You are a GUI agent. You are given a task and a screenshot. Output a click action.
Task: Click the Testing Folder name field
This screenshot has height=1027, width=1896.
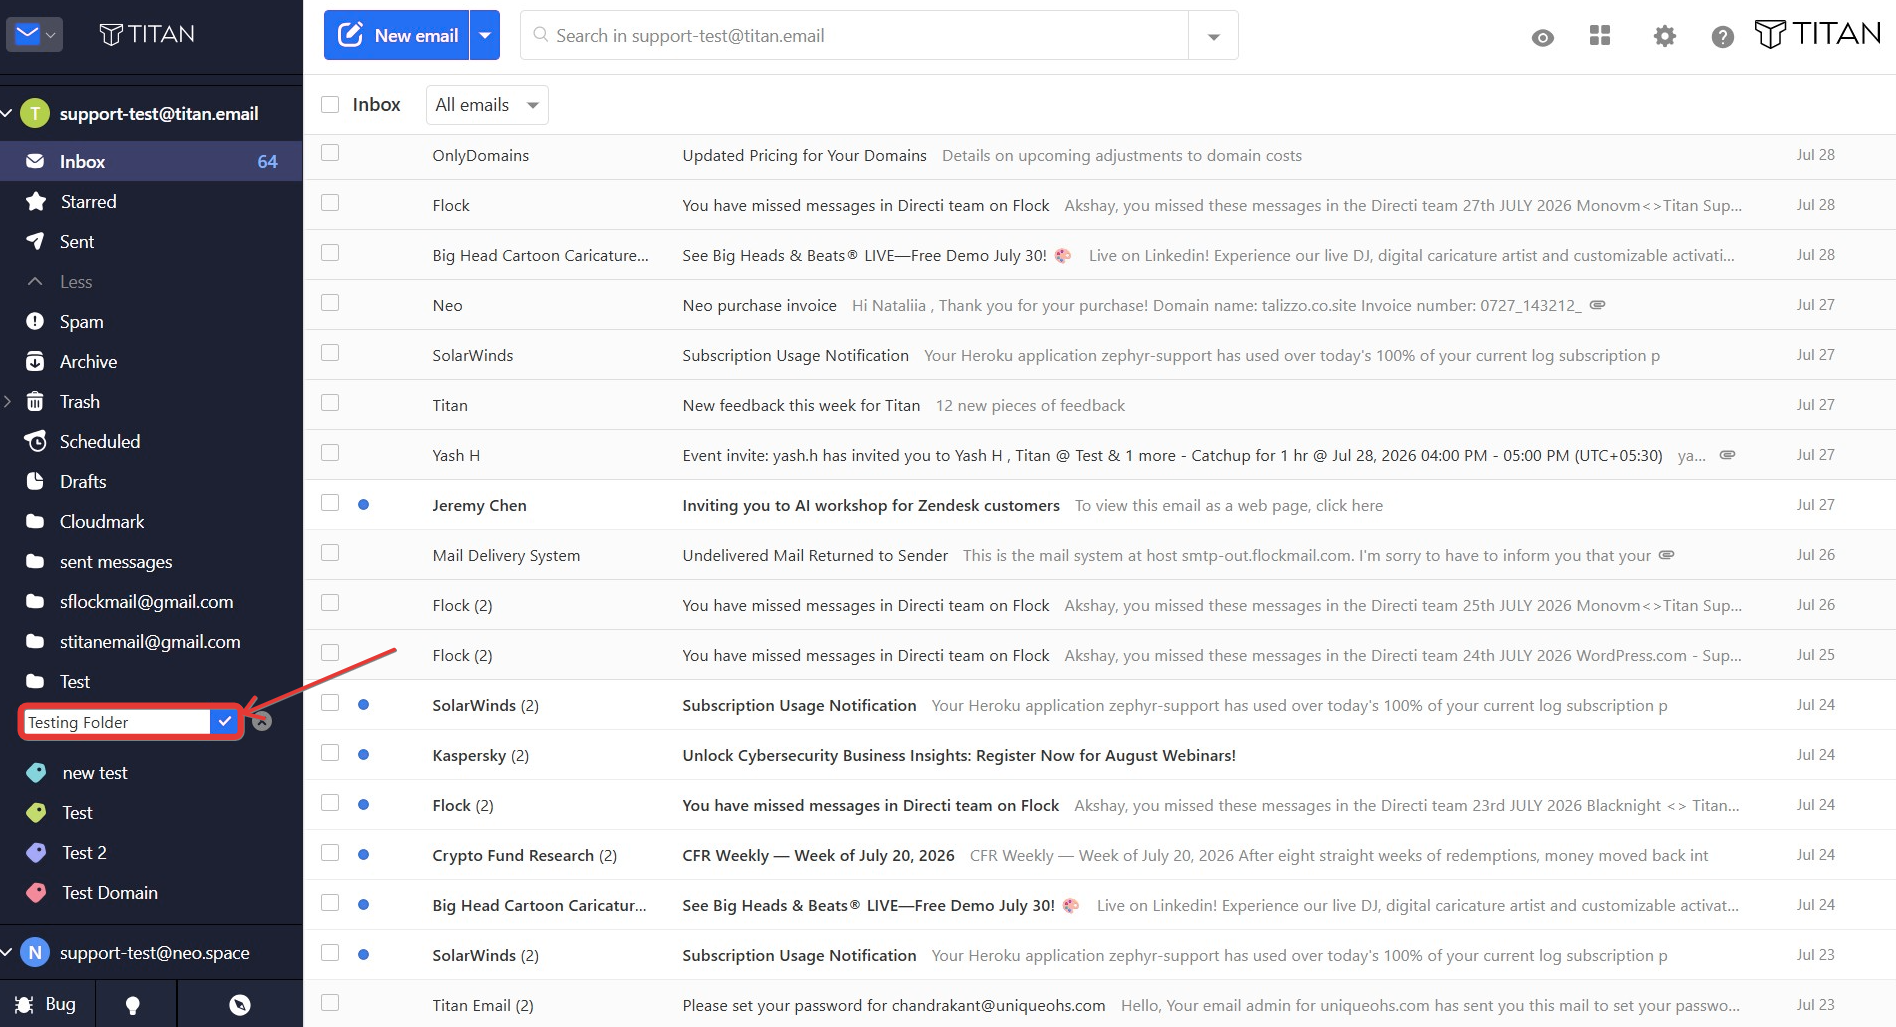(116, 722)
